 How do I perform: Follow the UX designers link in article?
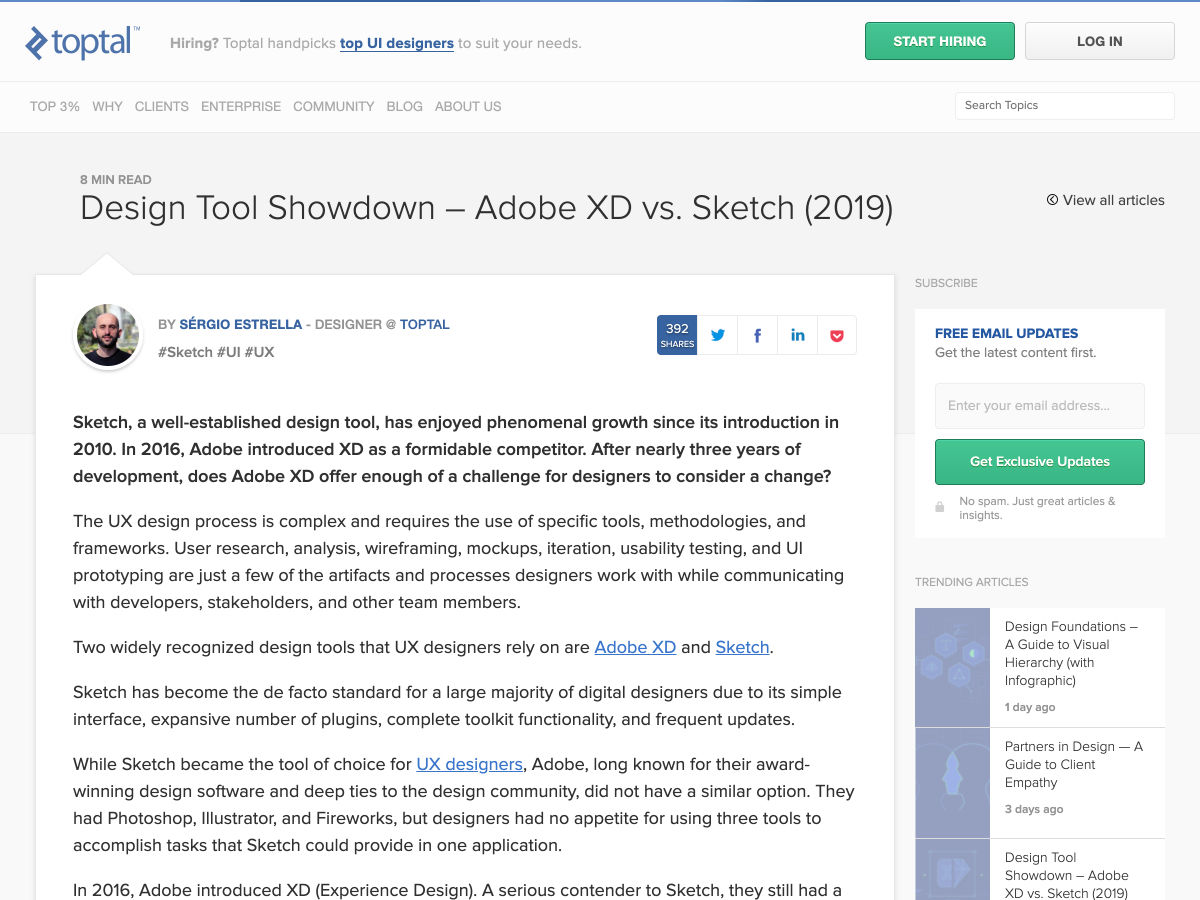(x=469, y=764)
